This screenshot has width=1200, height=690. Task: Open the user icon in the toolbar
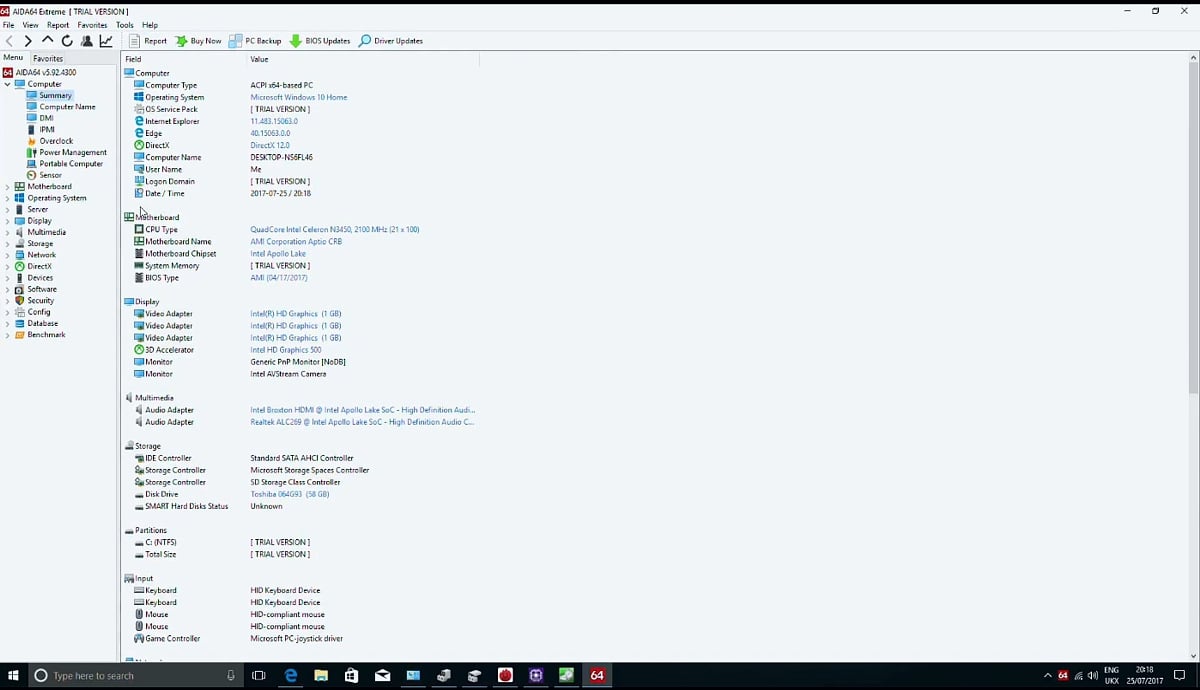point(87,41)
